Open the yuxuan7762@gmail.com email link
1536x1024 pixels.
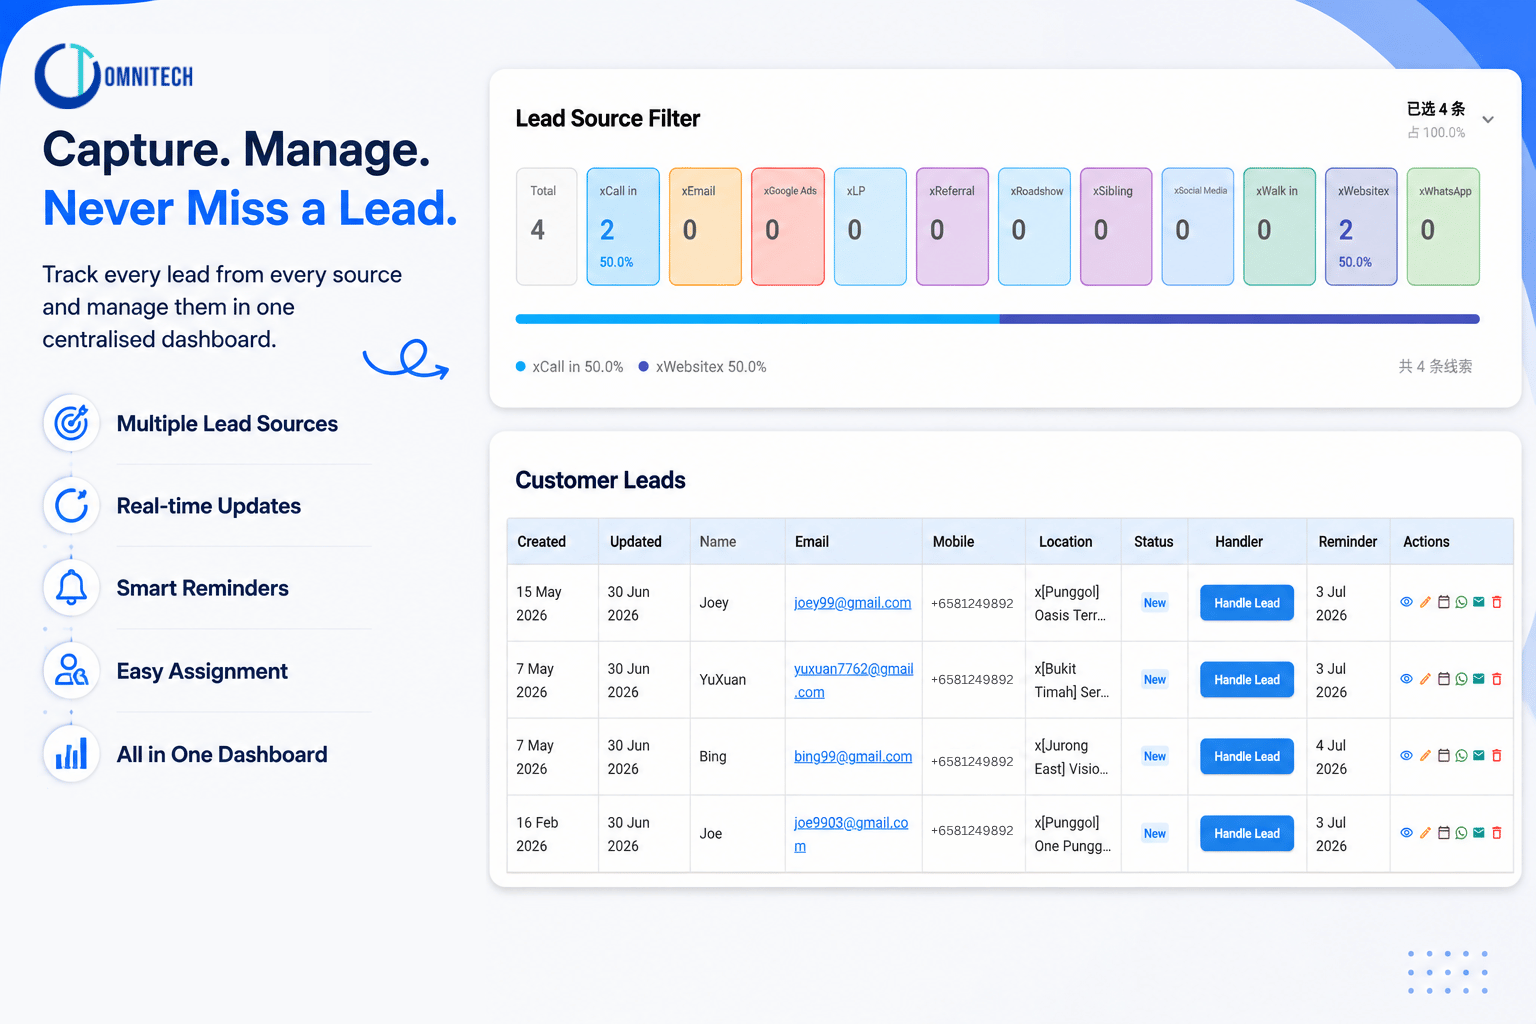[853, 680]
